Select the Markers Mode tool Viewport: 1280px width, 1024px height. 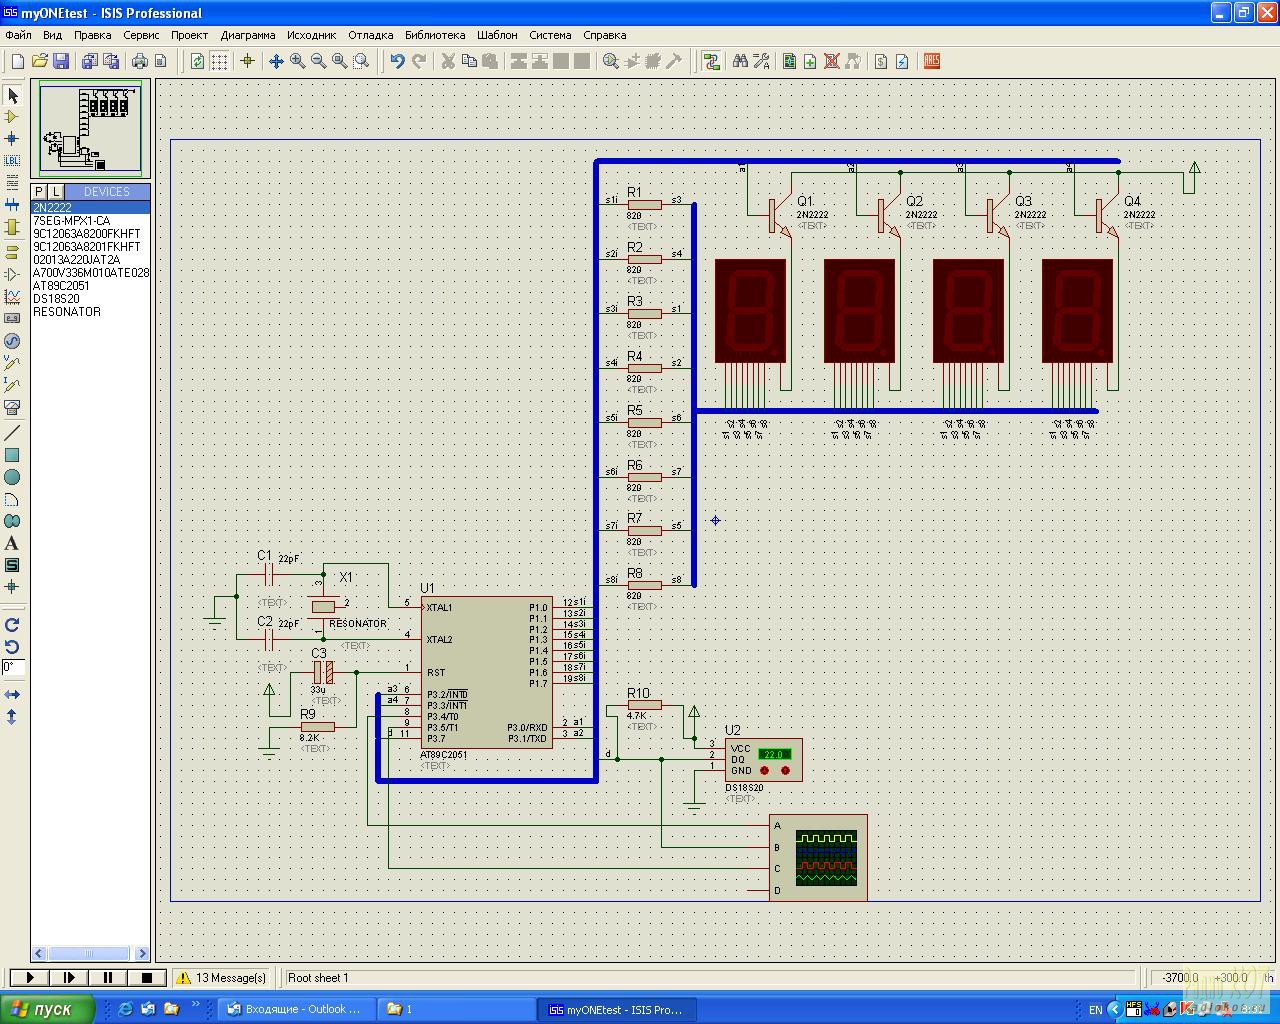click(12, 587)
